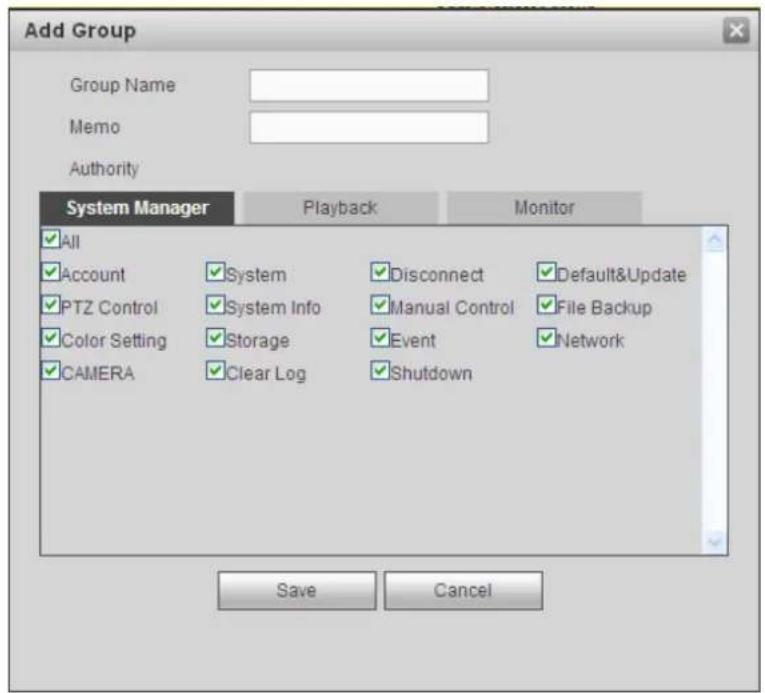This screenshot has height=693, width=765.
Task: Toggle the Storage checkbox
Action: click(x=215, y=337)
